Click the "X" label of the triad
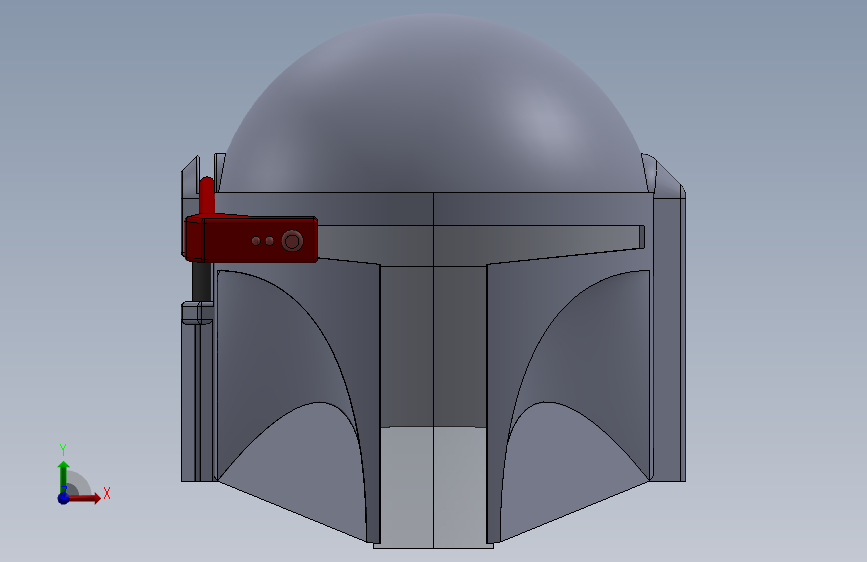 click(107, 493)
